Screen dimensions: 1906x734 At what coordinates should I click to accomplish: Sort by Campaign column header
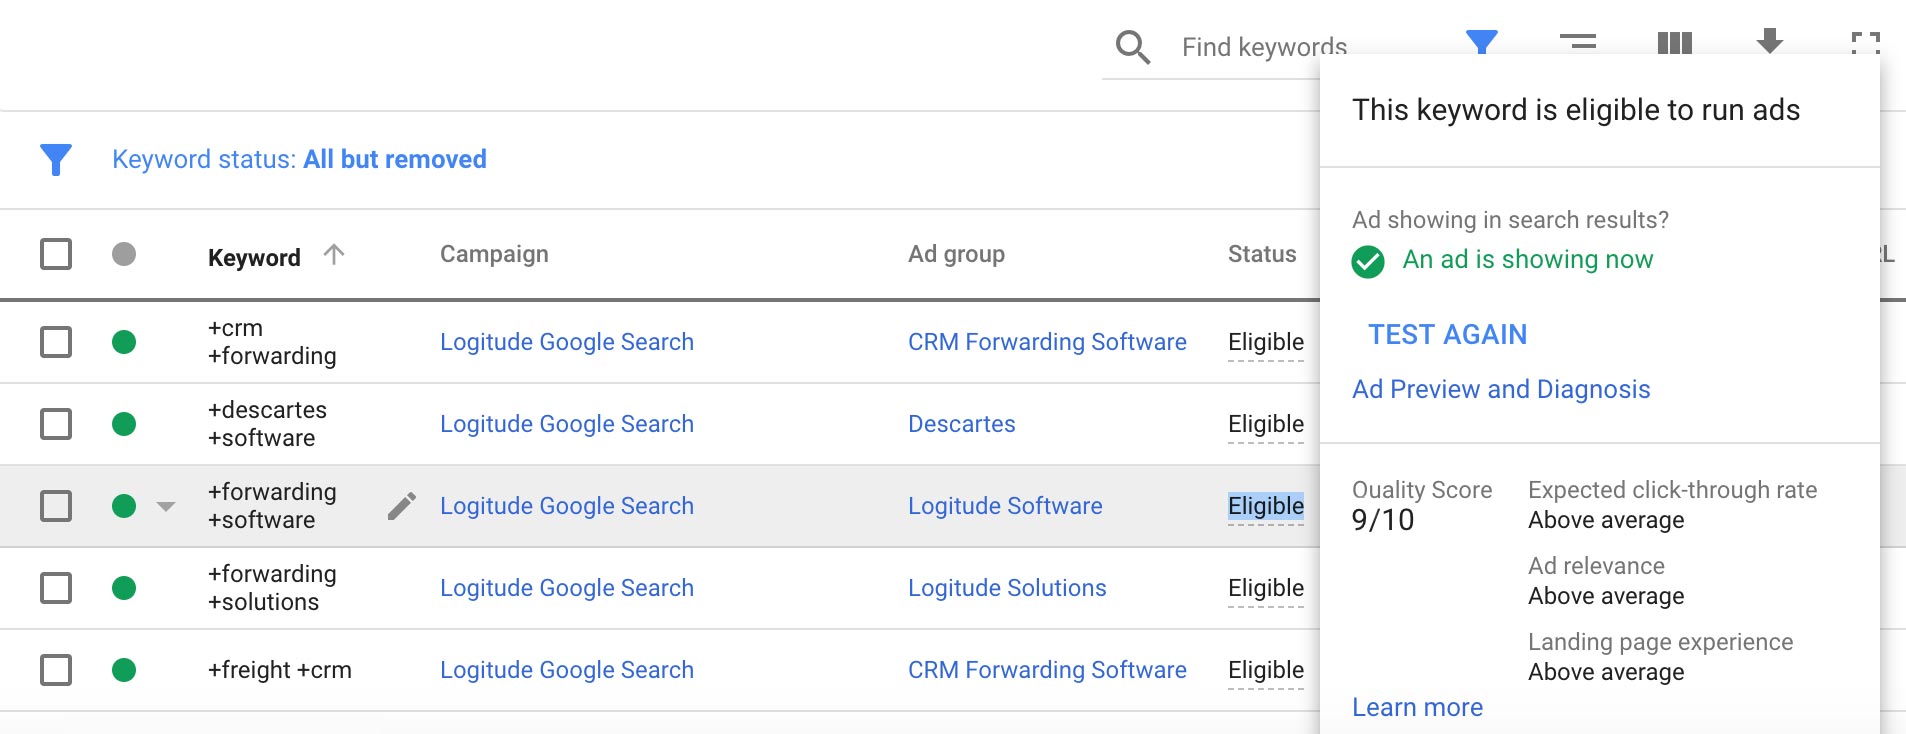click(x=494, y=254)
